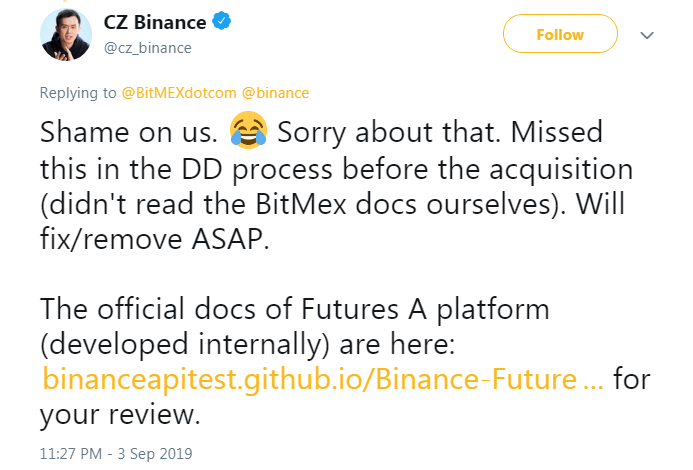This screenshot has height=470, width=693.
Task: Open the binanceapitest.github.io docs link
Action: 323,380
